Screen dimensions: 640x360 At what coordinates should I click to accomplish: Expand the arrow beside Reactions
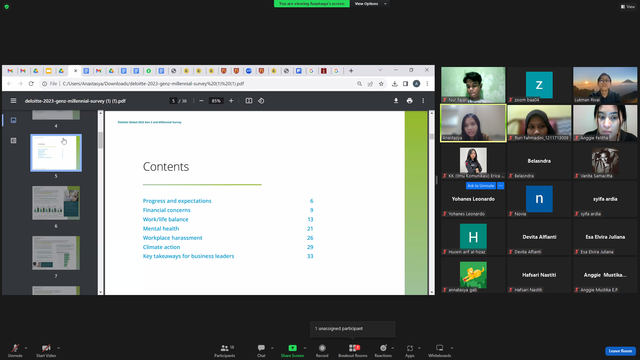(393, 348)
